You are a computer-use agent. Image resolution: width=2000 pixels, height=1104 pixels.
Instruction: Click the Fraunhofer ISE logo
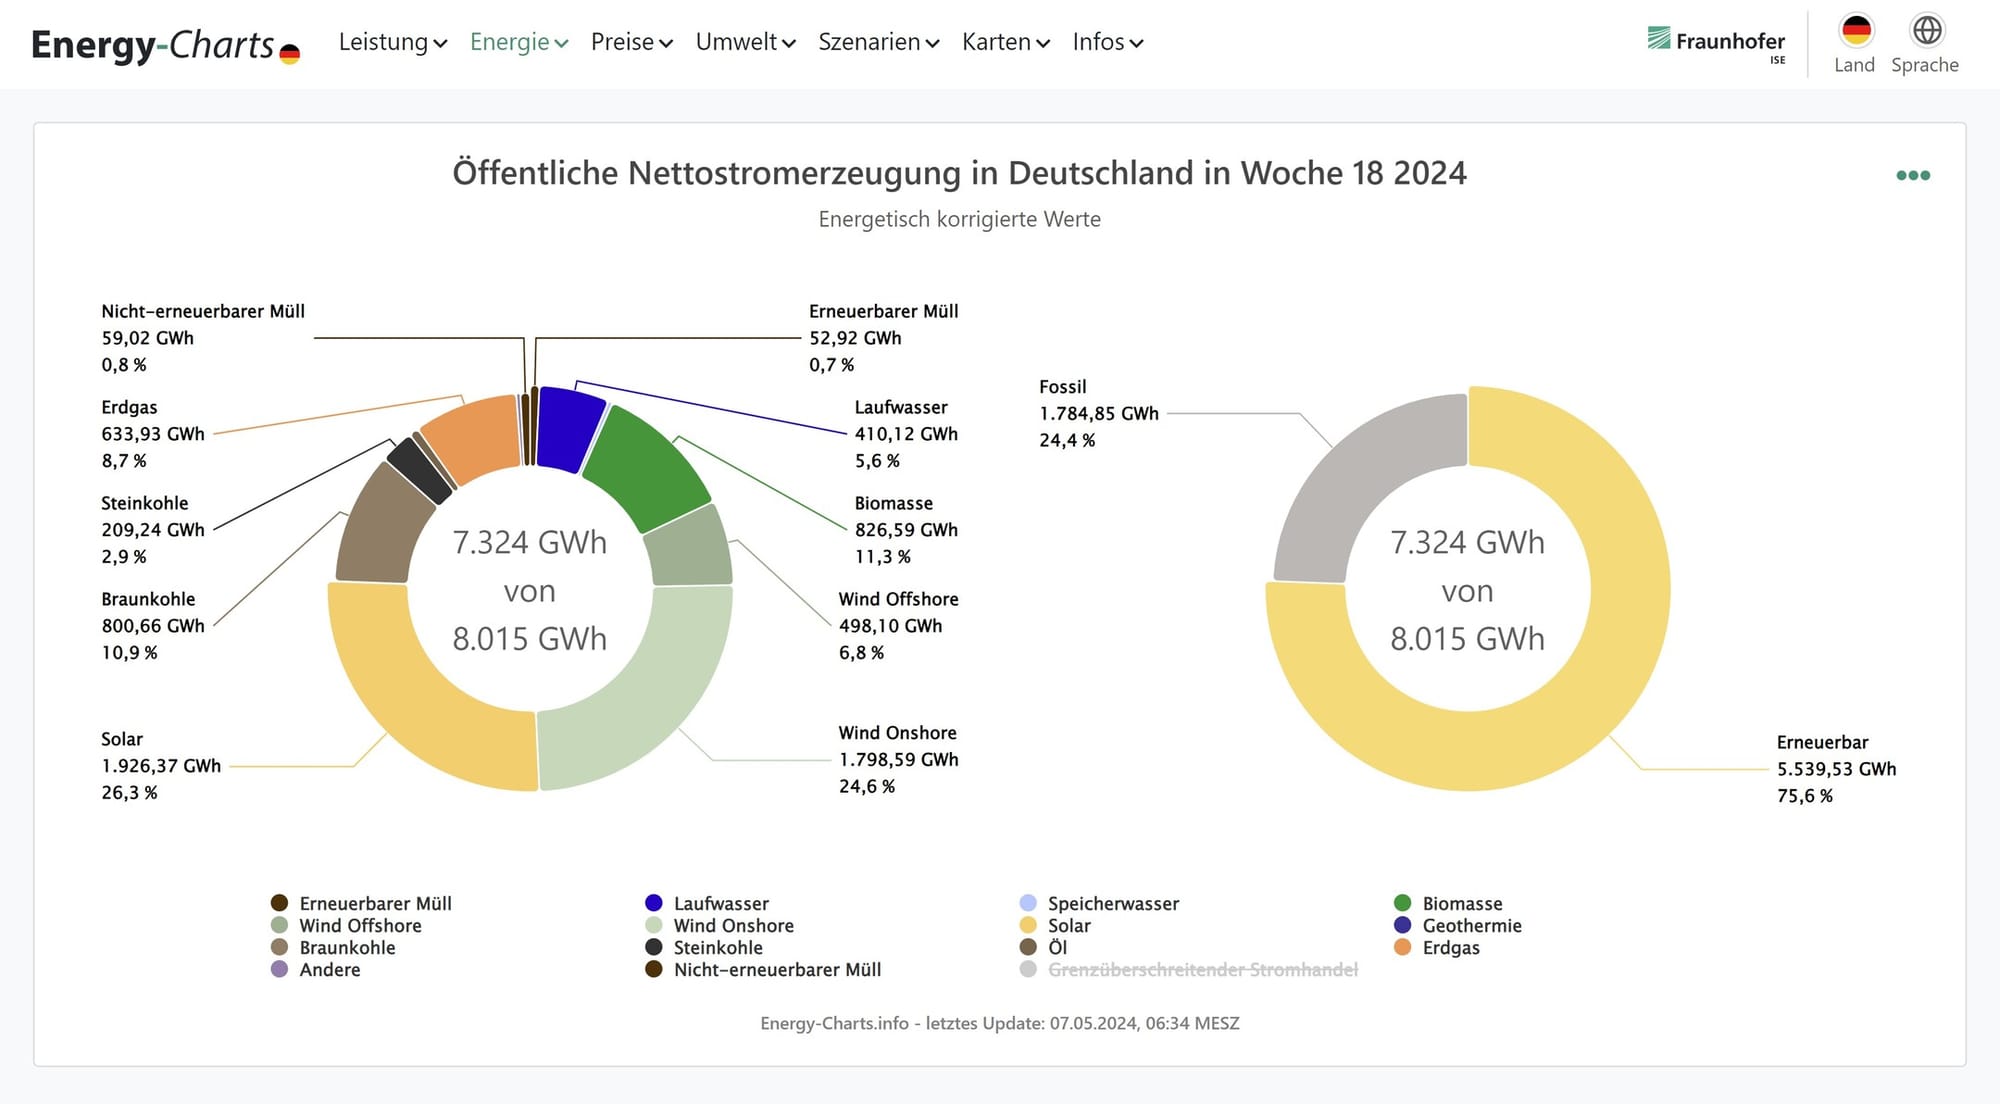pyautogui.click(x=1716, y=42)
